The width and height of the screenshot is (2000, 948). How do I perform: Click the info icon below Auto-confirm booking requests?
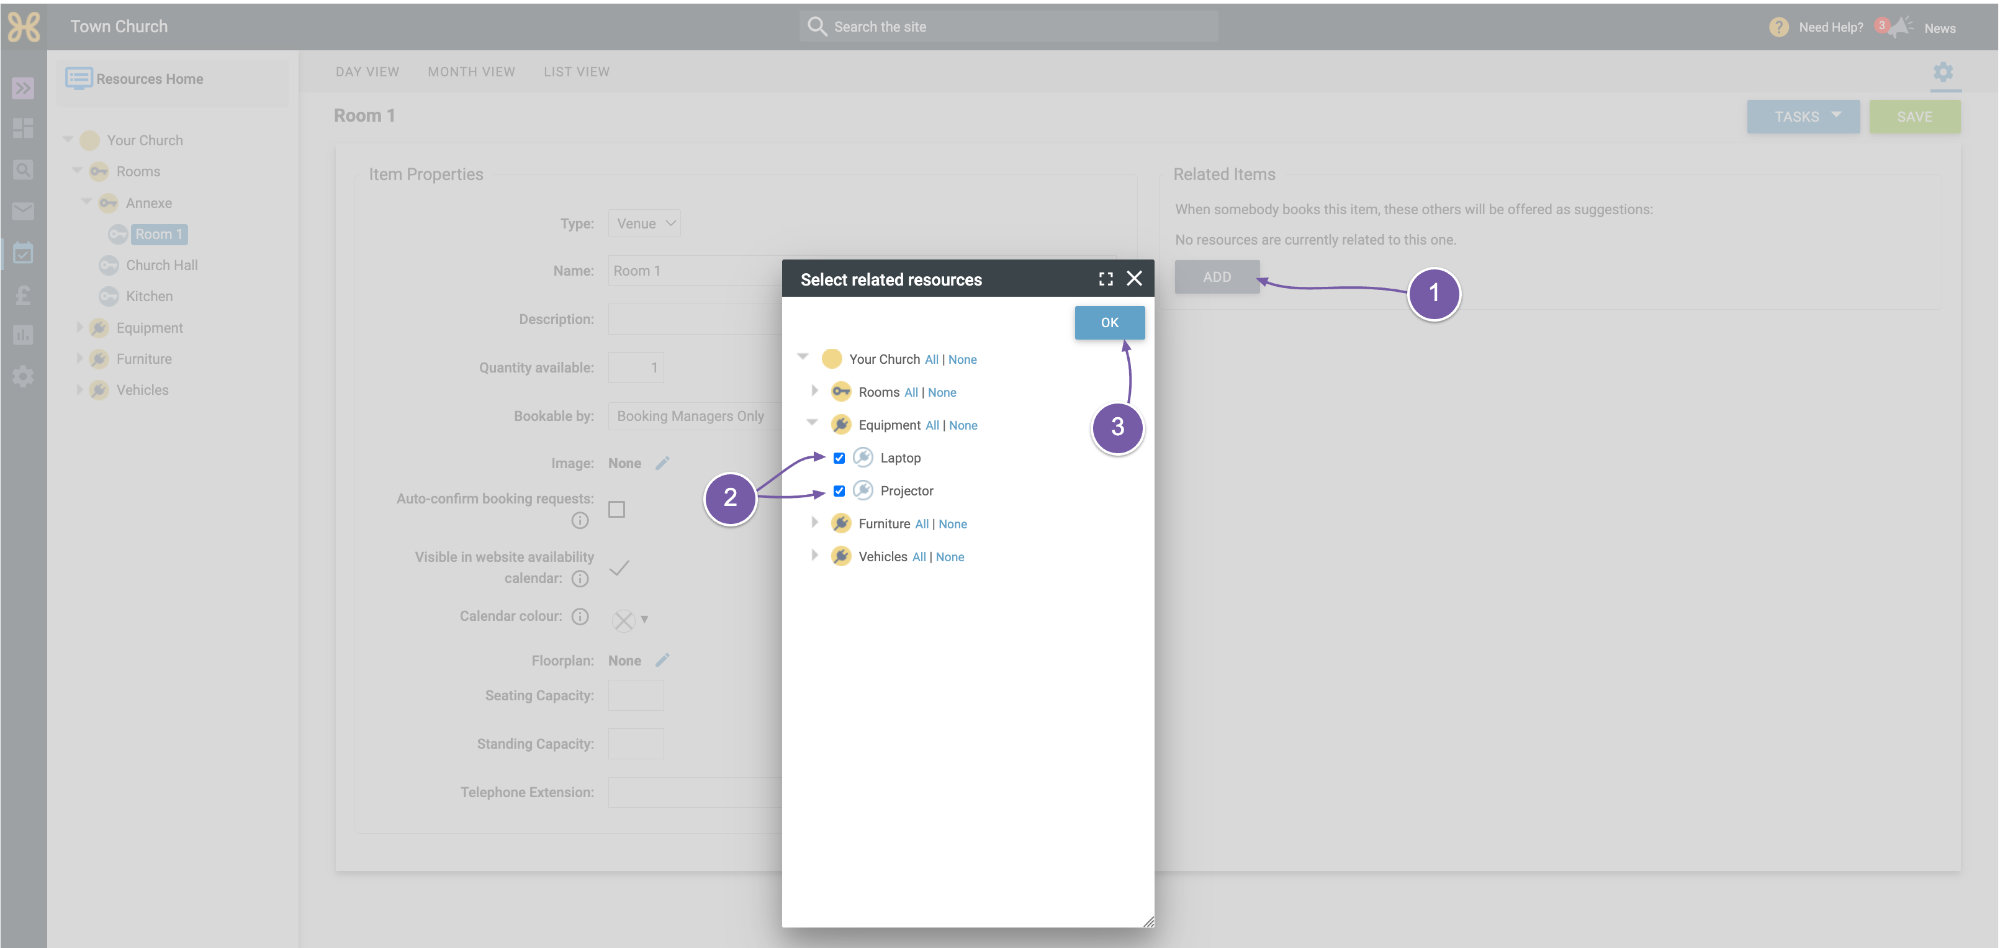click(x=580, y=520)
